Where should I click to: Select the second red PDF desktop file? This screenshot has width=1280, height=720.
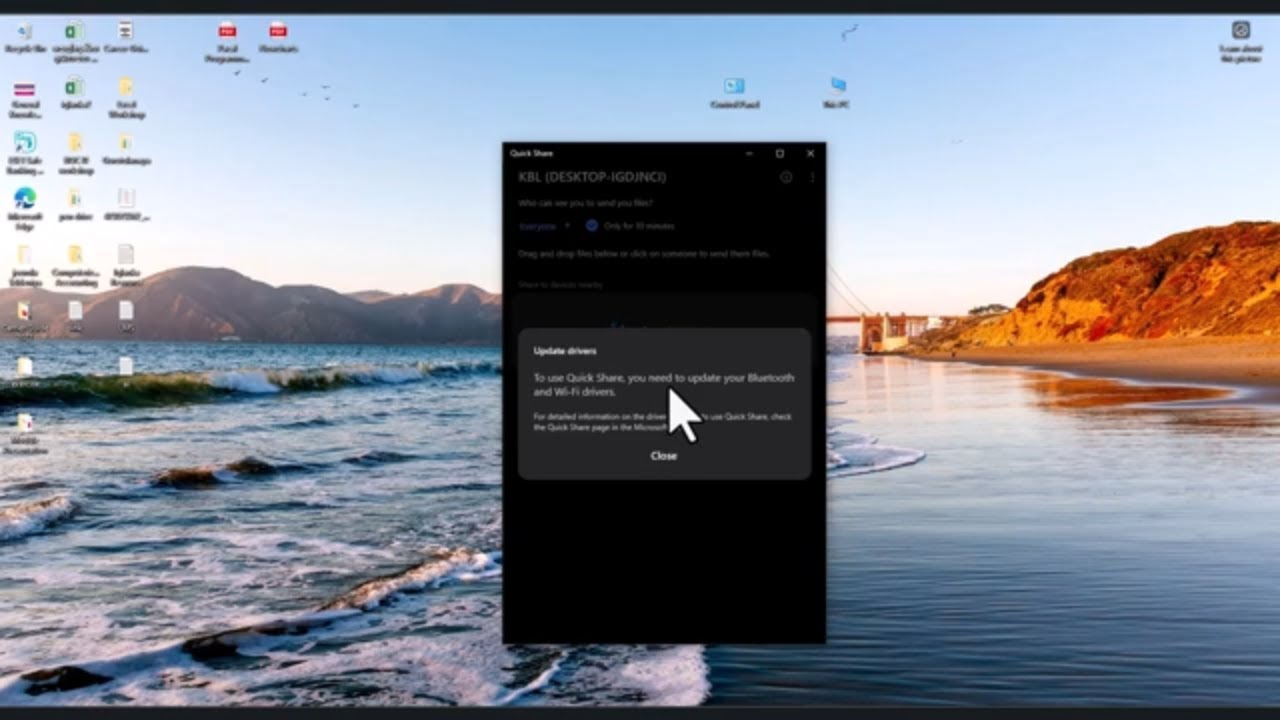click(x=278, y=37)
